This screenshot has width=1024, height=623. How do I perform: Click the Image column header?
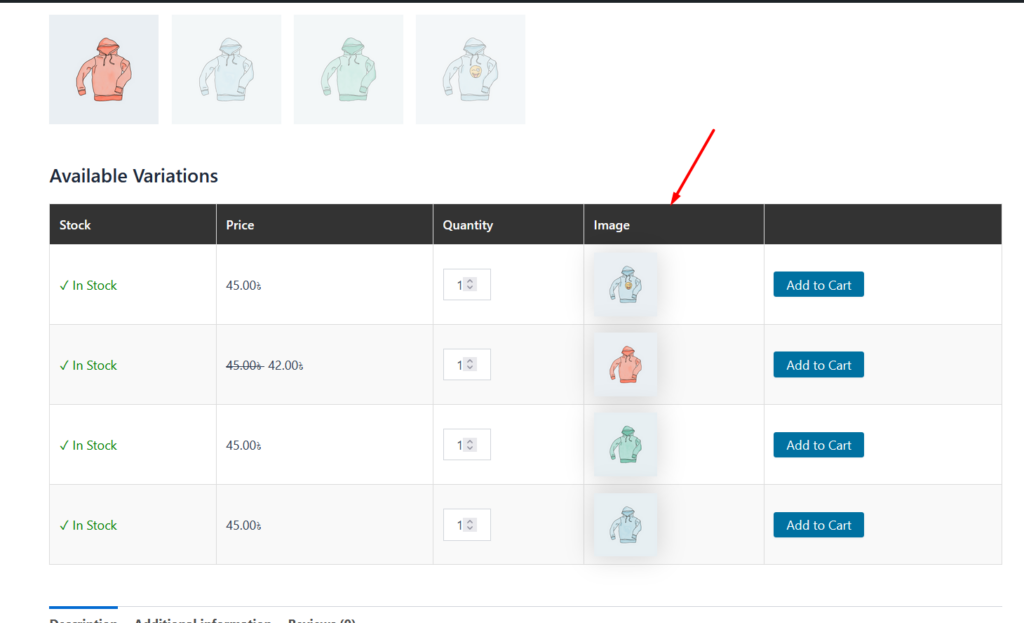click(x=611, y=225)
